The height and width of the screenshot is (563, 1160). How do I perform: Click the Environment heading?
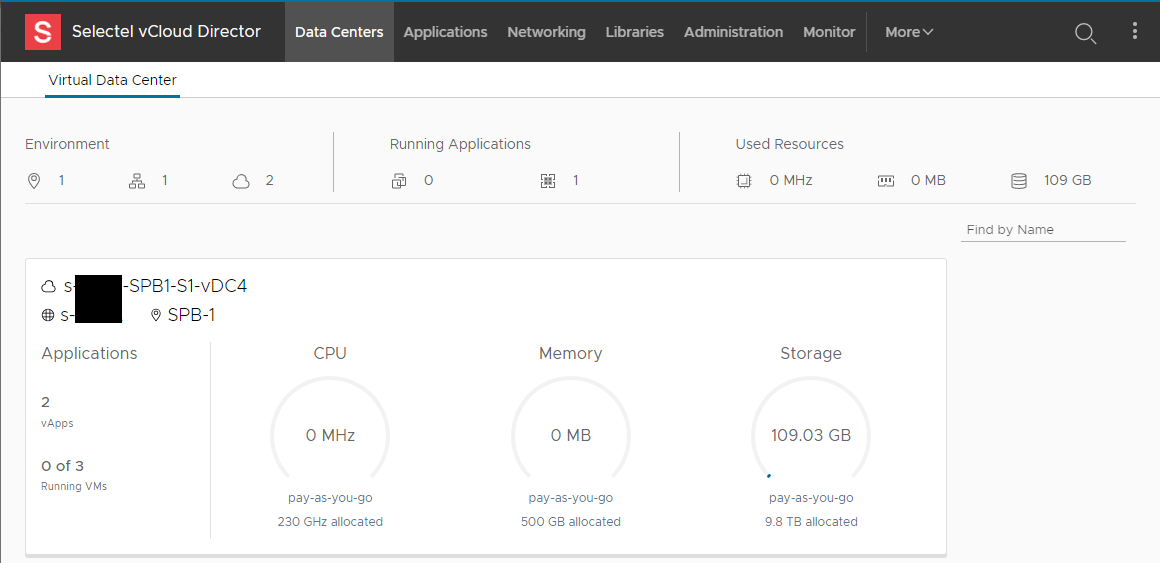click(x=67, y=144)
